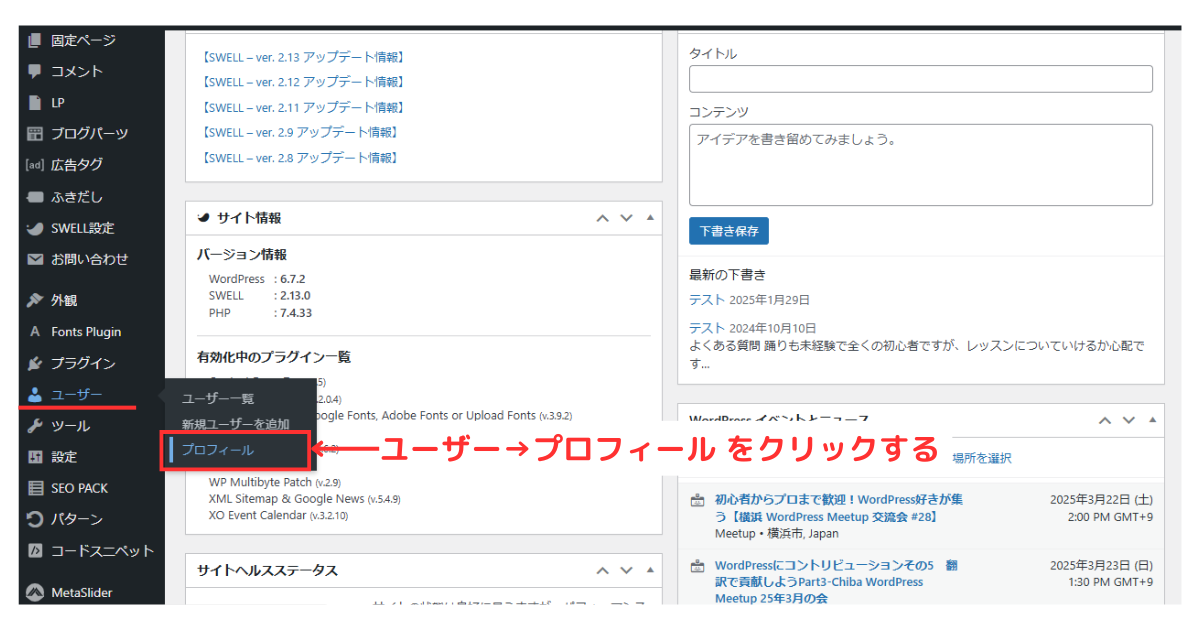Click the 固定ページ (Pages) icon
This screenshot has width=1200, height=630.
tap(35, 40)
